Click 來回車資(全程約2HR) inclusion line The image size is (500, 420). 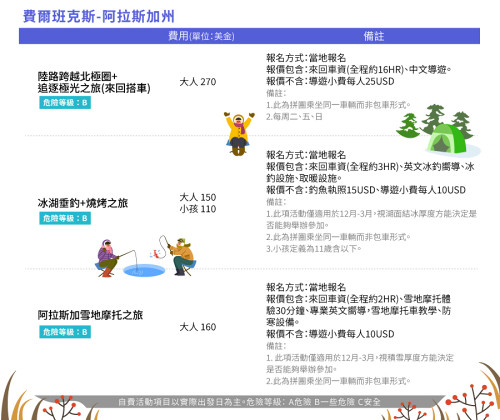[x=358, y=310]
